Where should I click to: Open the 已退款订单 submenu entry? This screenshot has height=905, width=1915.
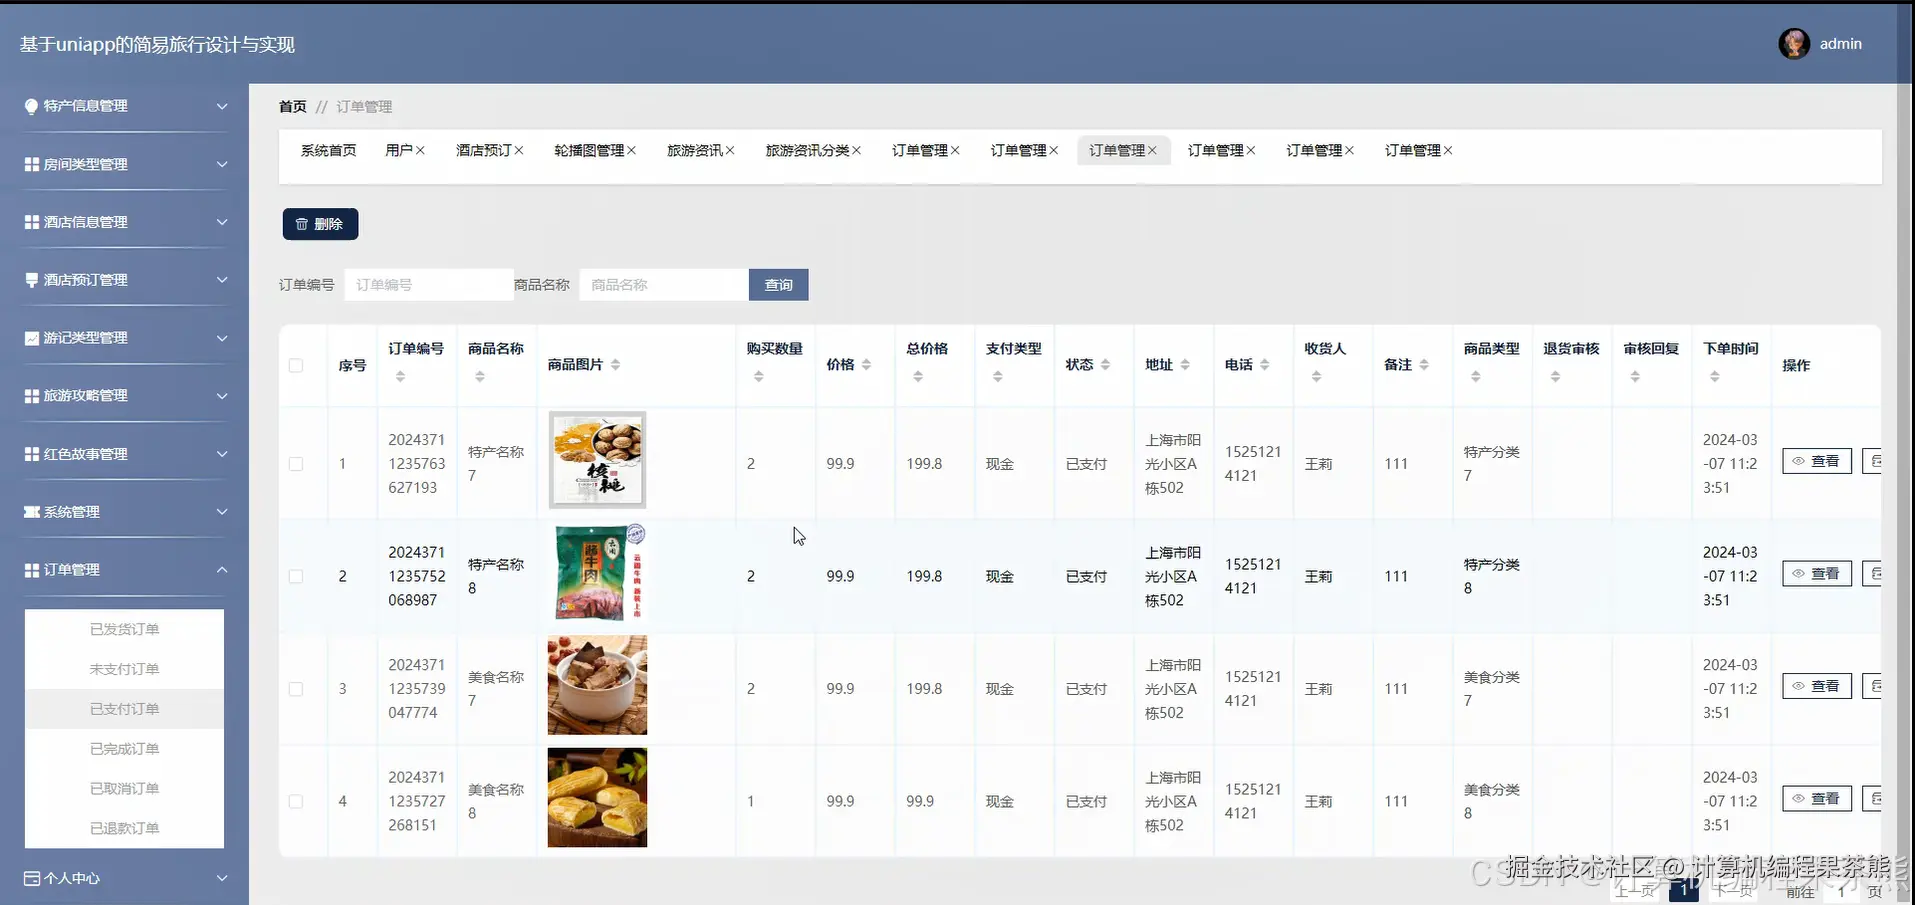tap(124, 828)
